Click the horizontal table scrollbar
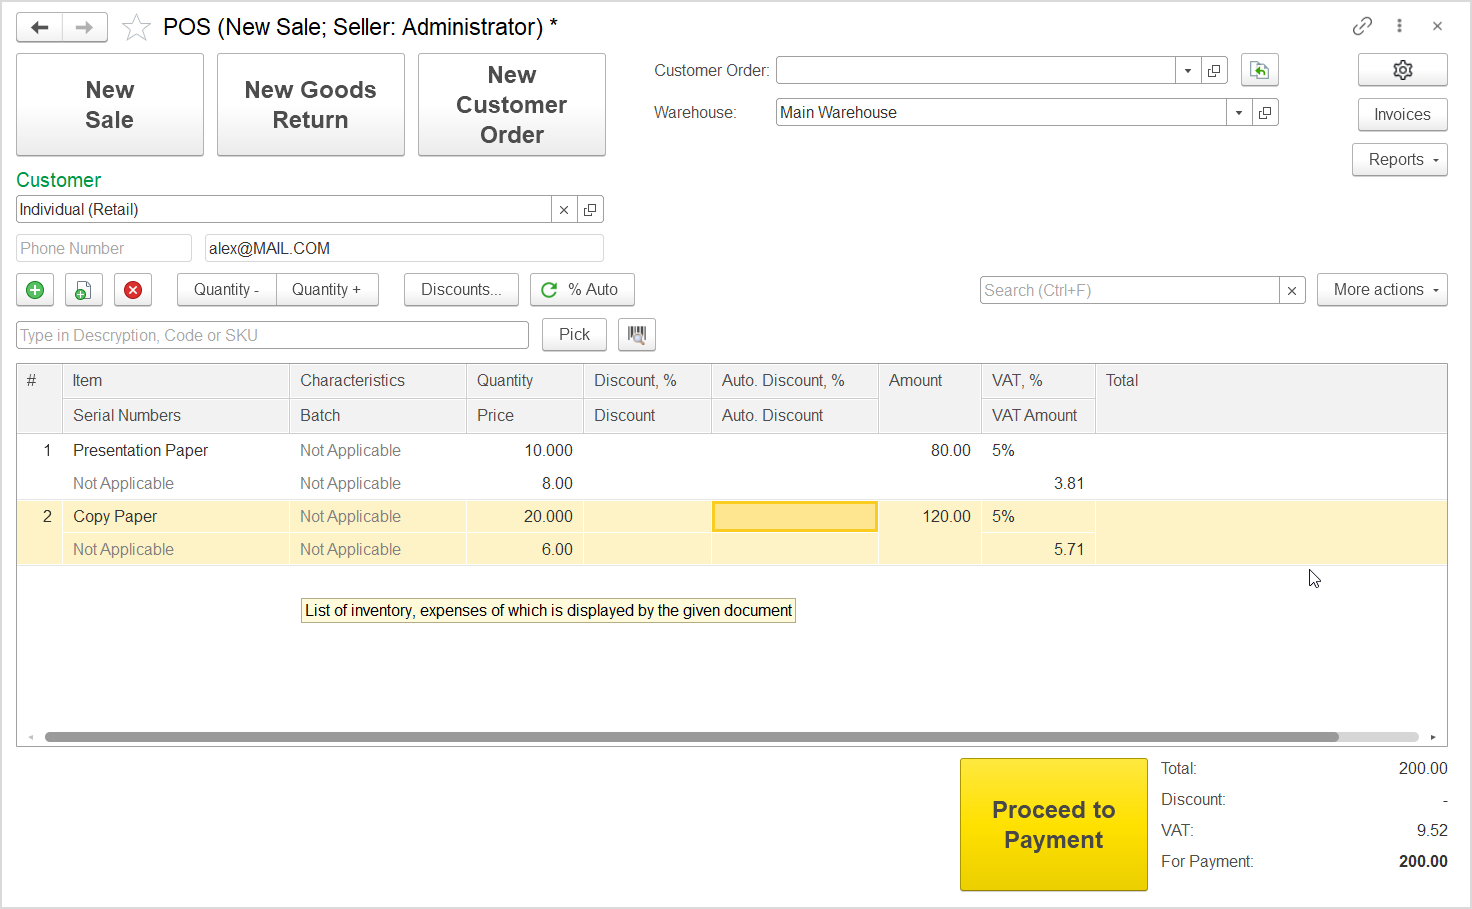The image size is (1472, 909). 692,737
